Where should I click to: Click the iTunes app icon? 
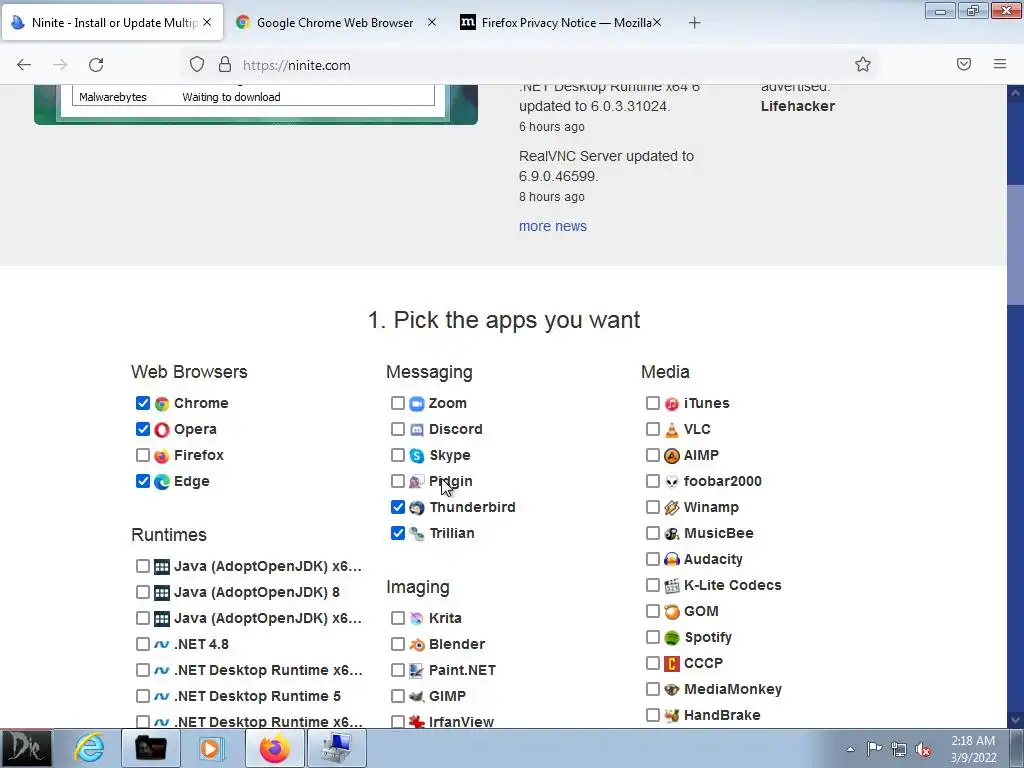click(671, 404)
